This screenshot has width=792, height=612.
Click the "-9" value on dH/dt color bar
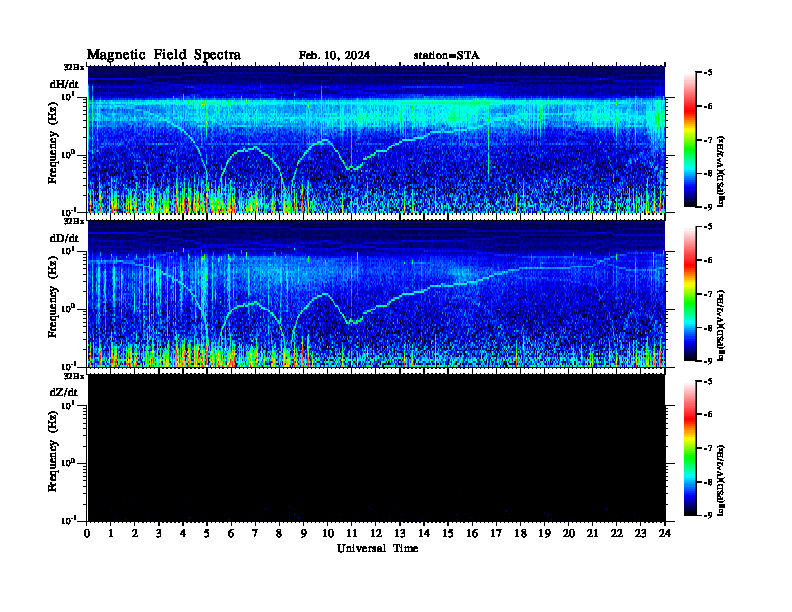(x=708, y=207)
